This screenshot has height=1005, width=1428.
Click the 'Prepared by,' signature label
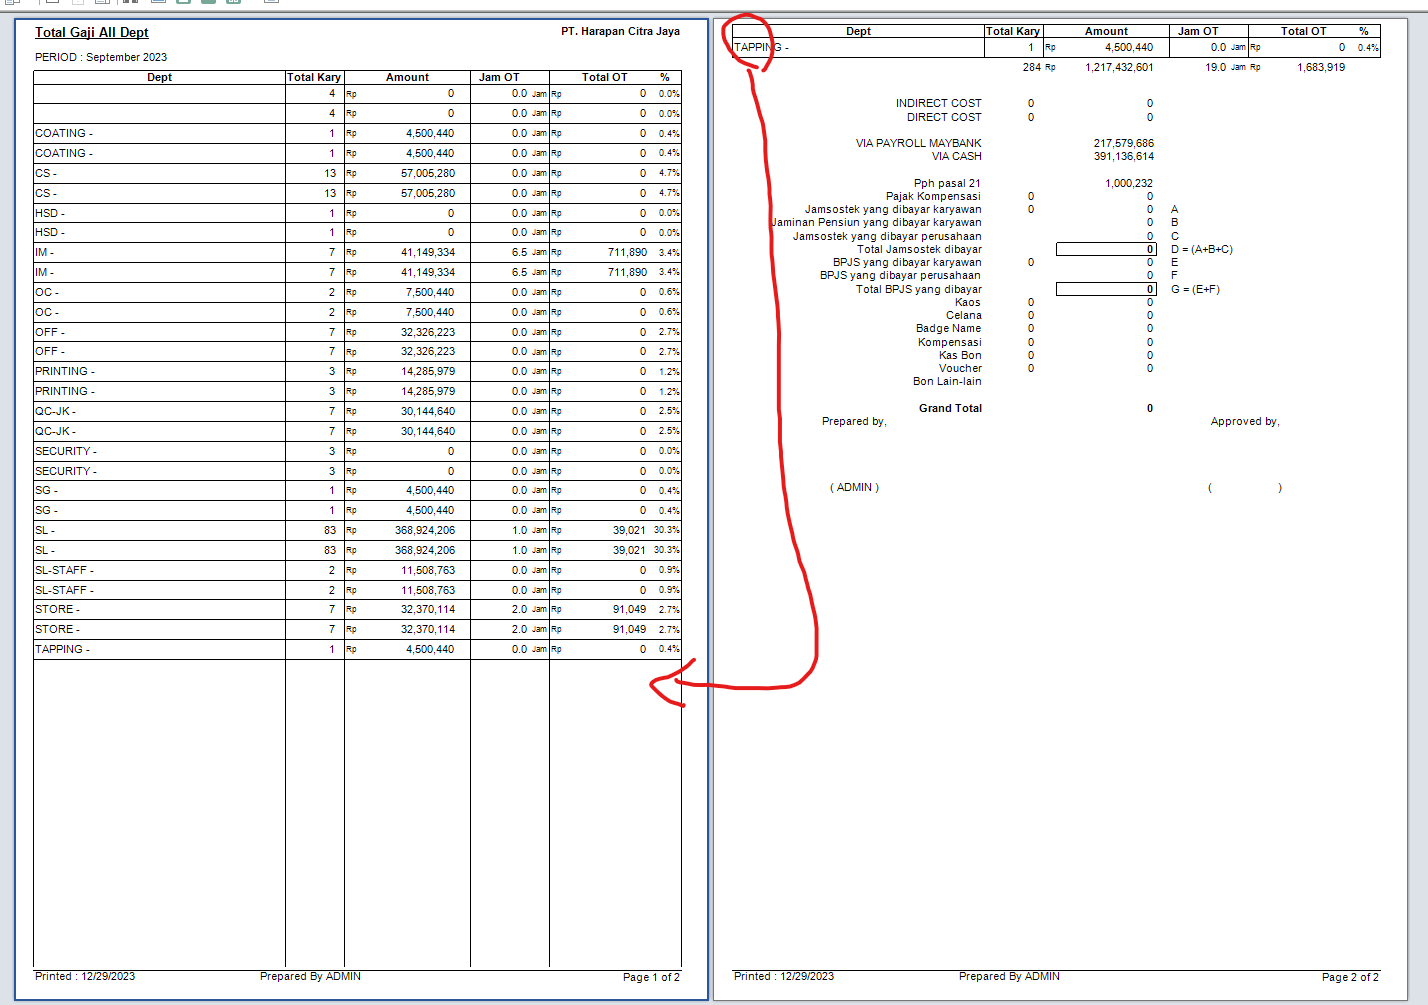[854, 422]
